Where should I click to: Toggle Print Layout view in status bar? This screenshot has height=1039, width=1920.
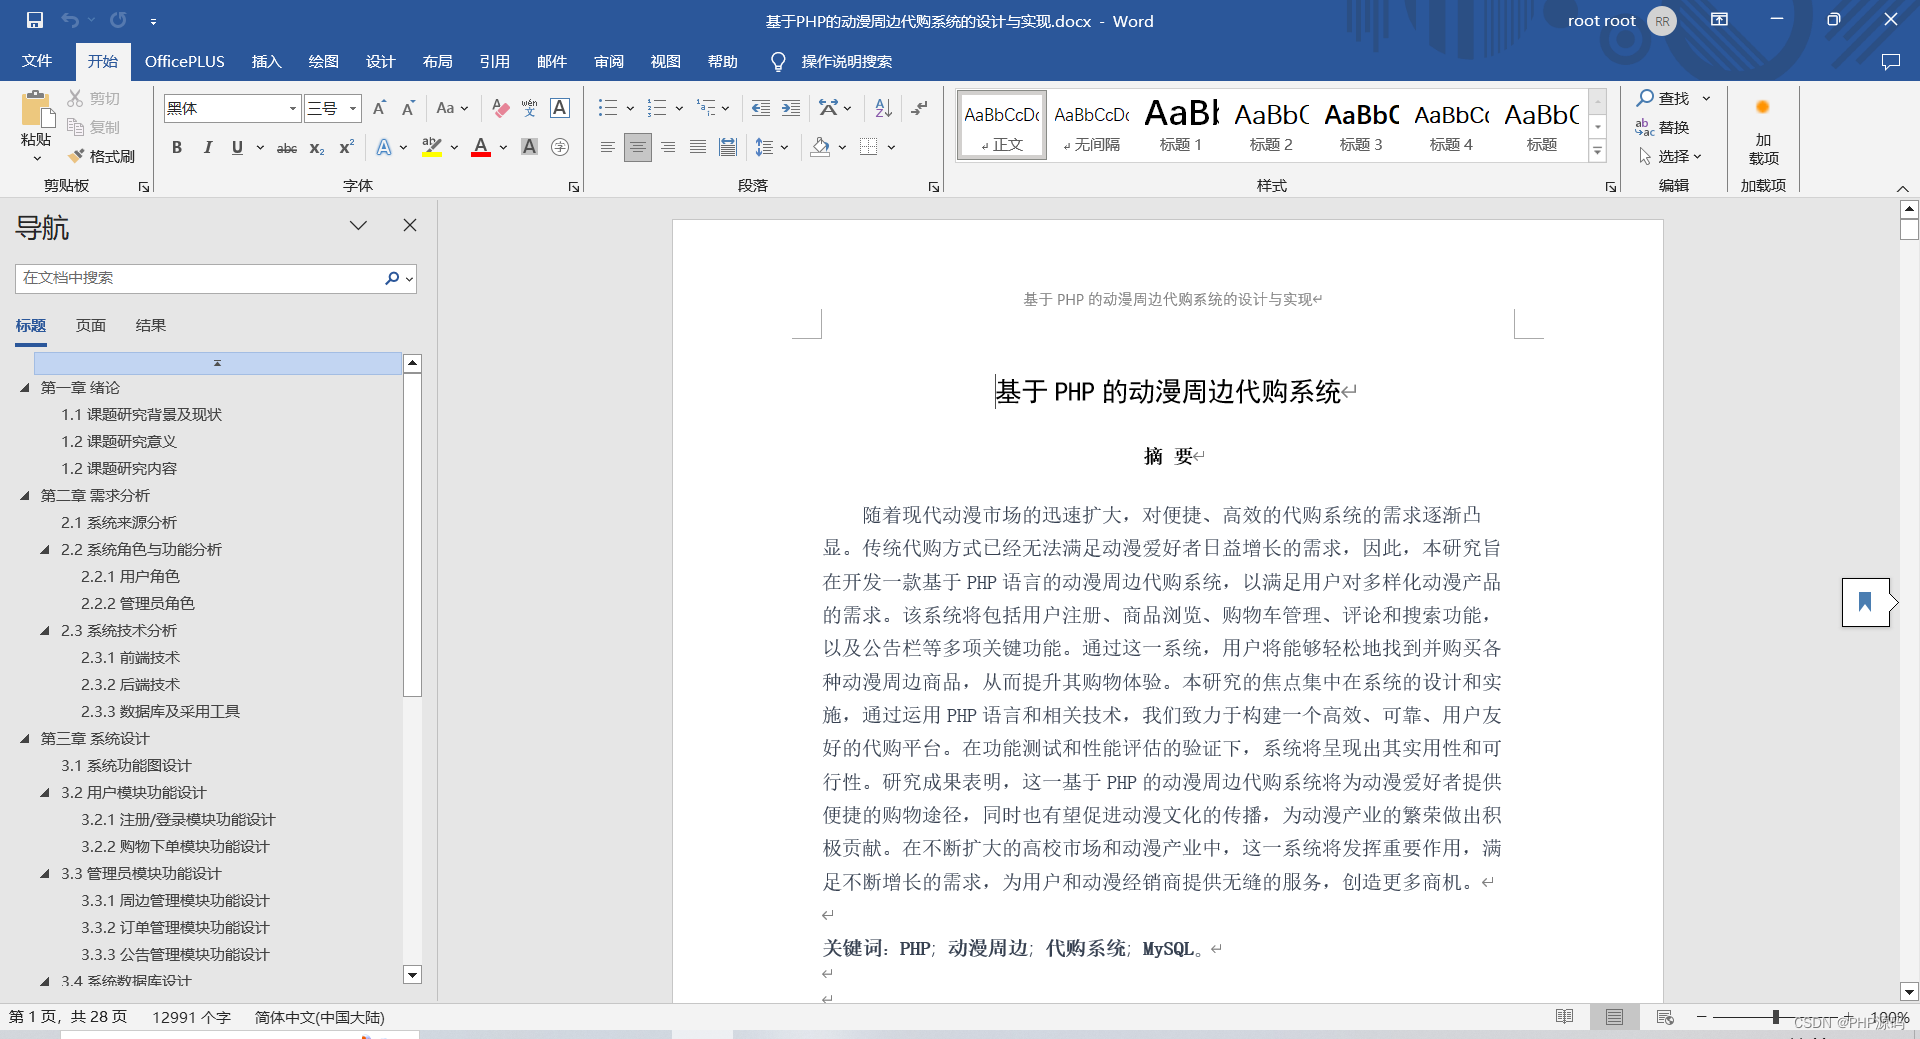1614,1017
